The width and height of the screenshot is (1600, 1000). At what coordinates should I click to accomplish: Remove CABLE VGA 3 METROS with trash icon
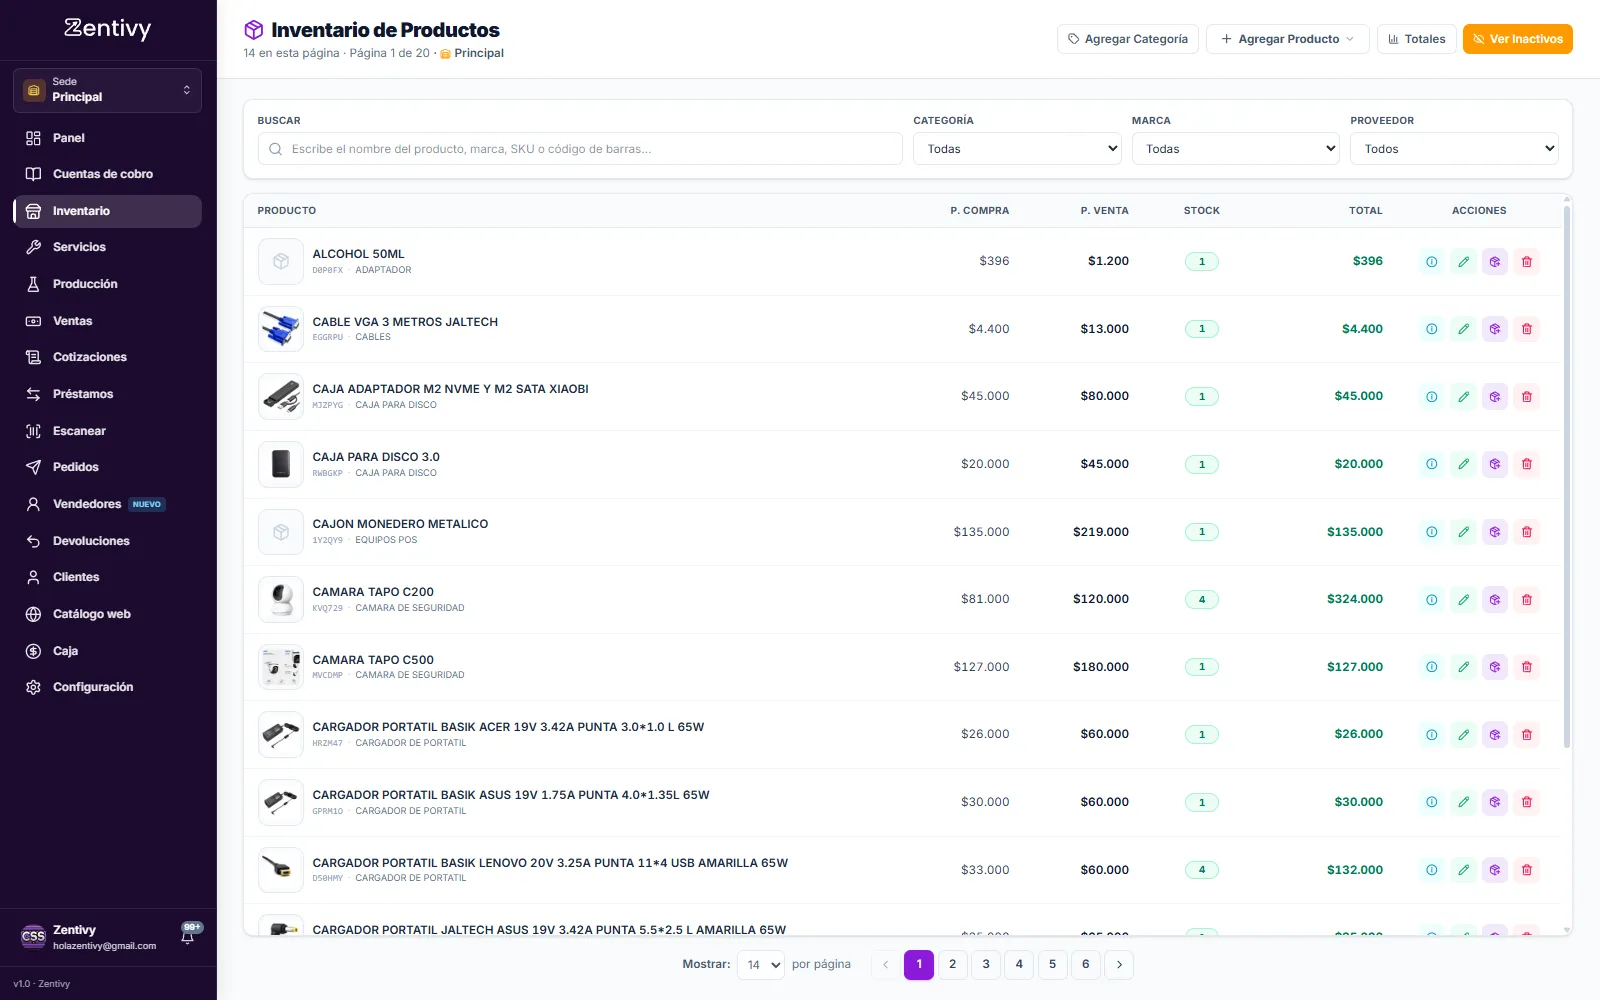pyautogui.click(x=1526, y=329)
